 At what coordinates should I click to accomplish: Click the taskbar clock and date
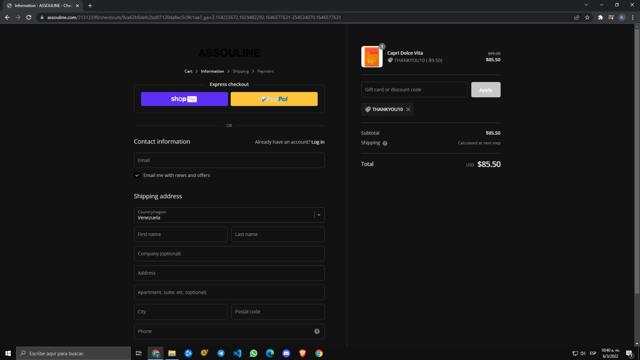(610, 353)
